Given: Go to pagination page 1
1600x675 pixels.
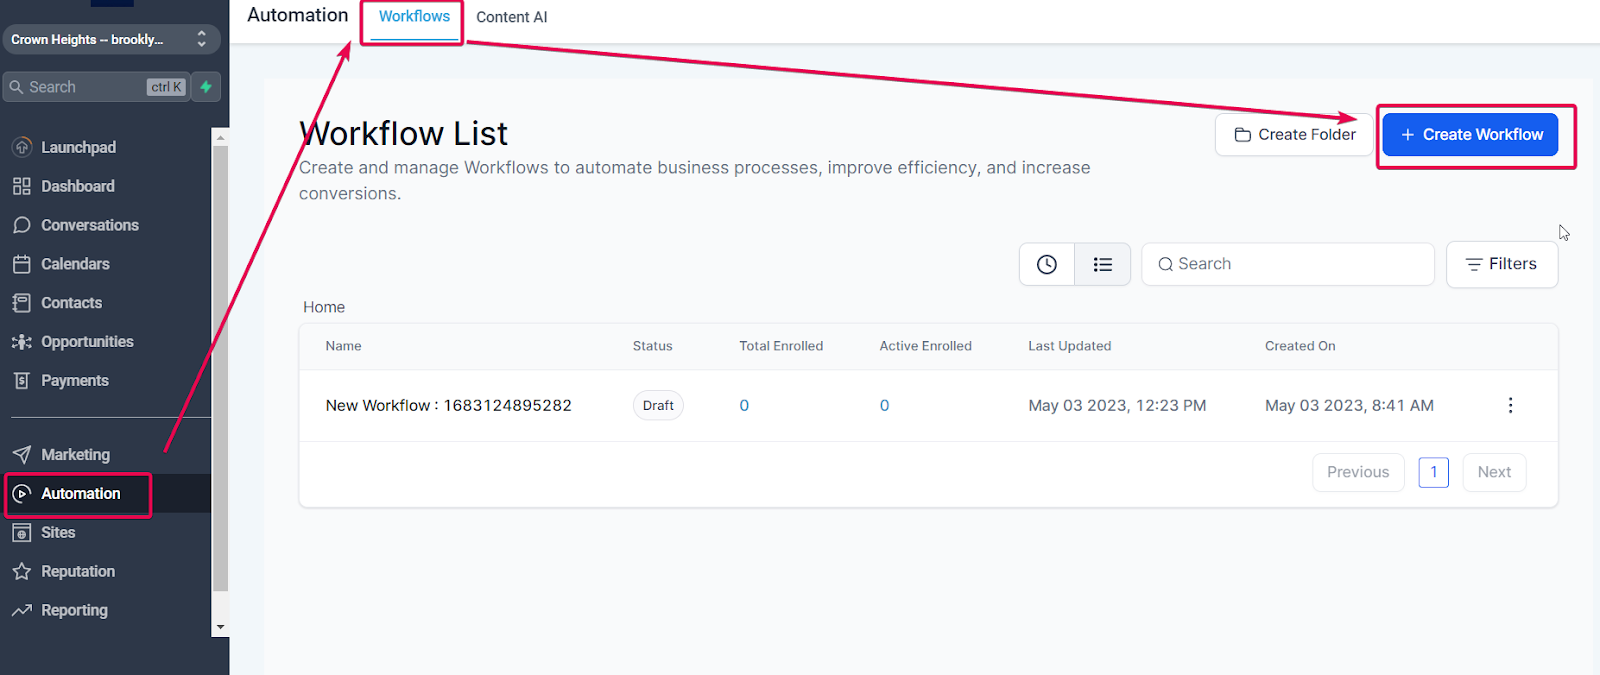Looking at the screenshot, I should tap(1433, 472).
